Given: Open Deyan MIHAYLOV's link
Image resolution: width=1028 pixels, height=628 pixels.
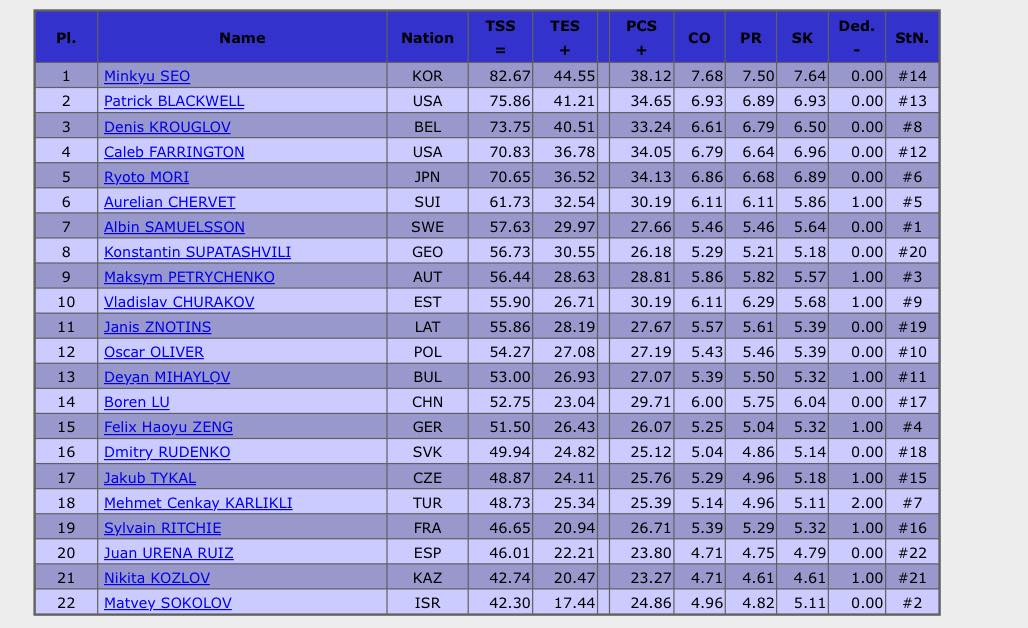Looking at the screenshot, I should click(167, 377).
